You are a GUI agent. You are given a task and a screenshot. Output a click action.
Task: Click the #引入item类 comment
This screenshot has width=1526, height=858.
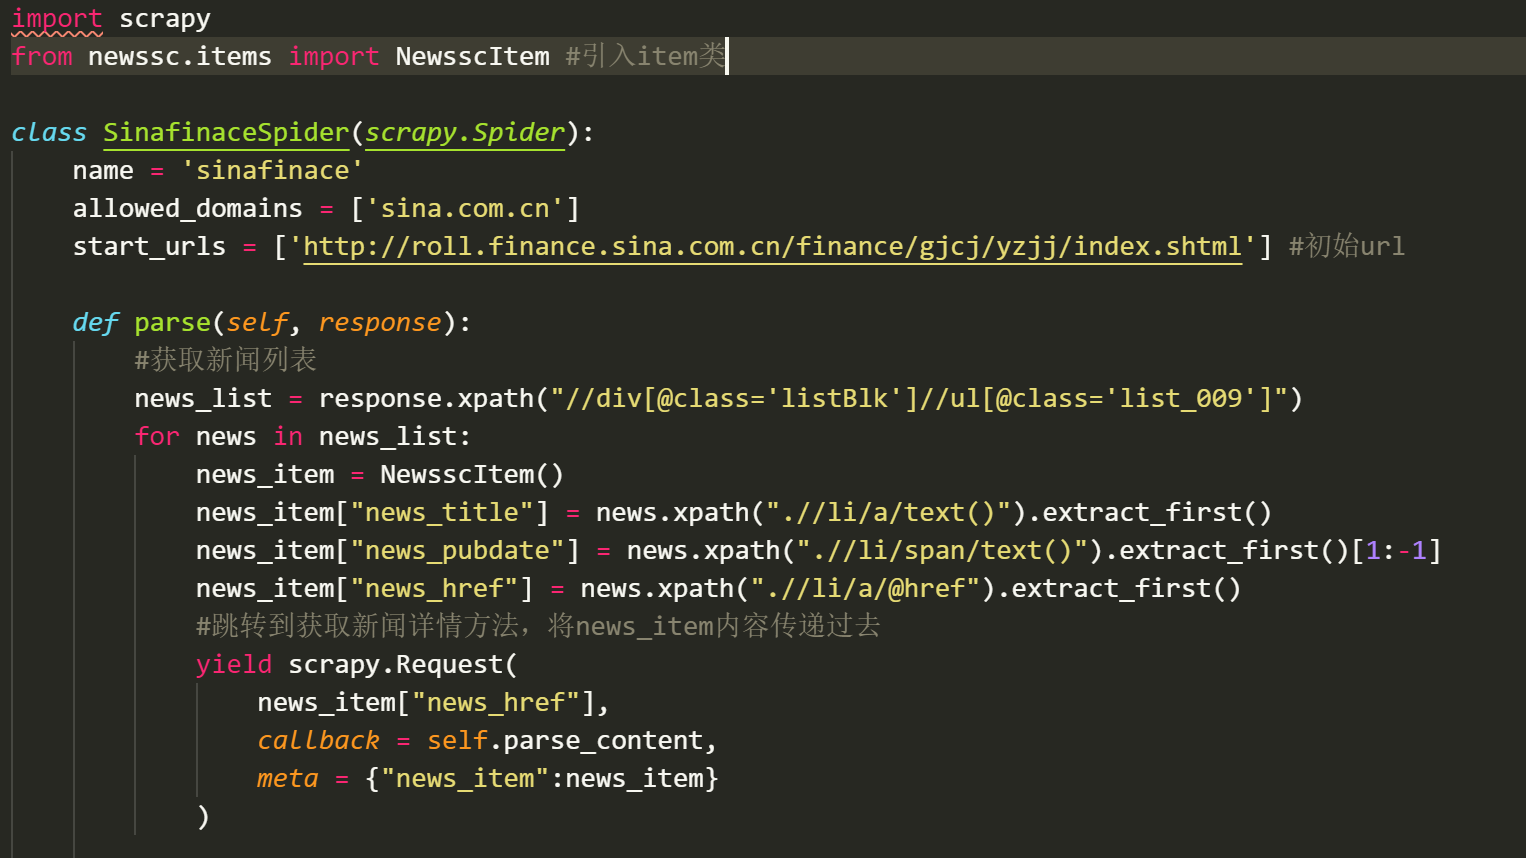tap(645, 57)
